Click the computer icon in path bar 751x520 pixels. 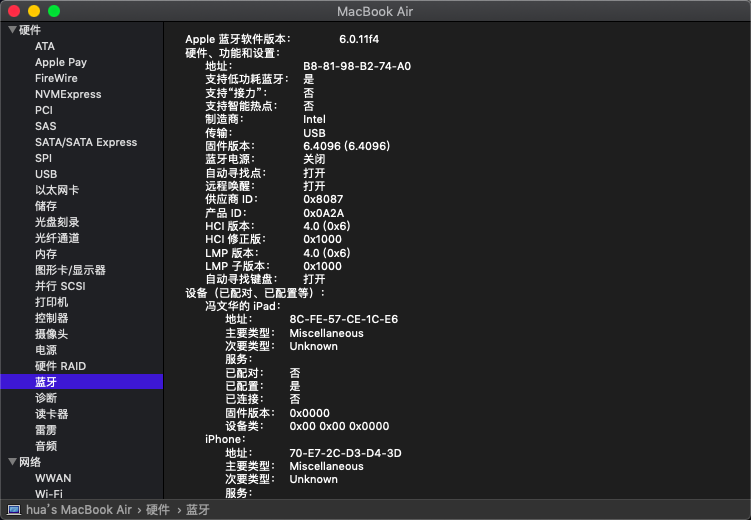14,510
